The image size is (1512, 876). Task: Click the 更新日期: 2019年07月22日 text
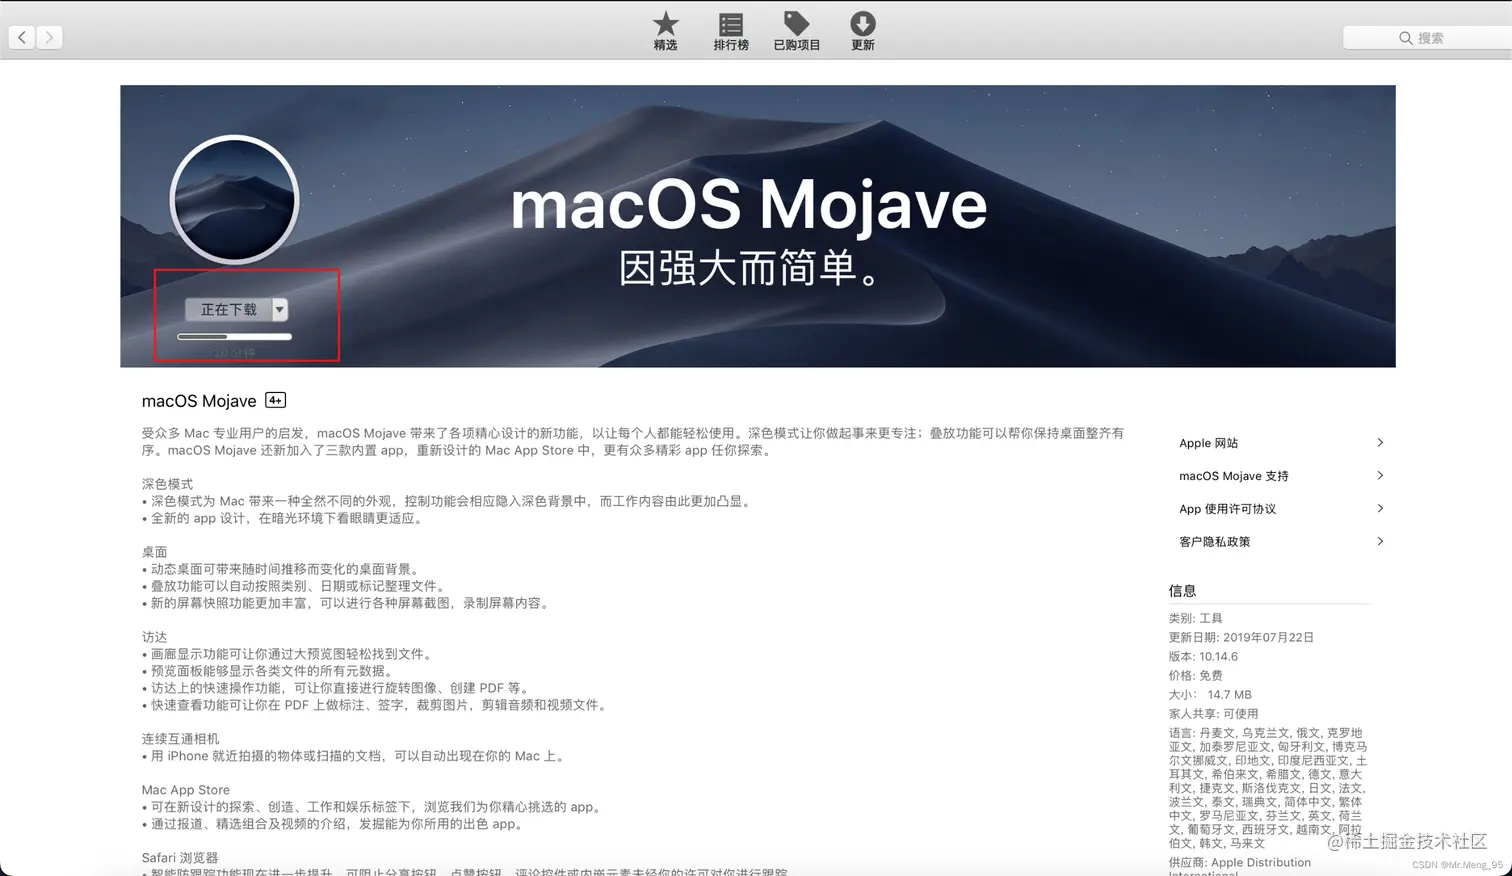(1241, 637)
